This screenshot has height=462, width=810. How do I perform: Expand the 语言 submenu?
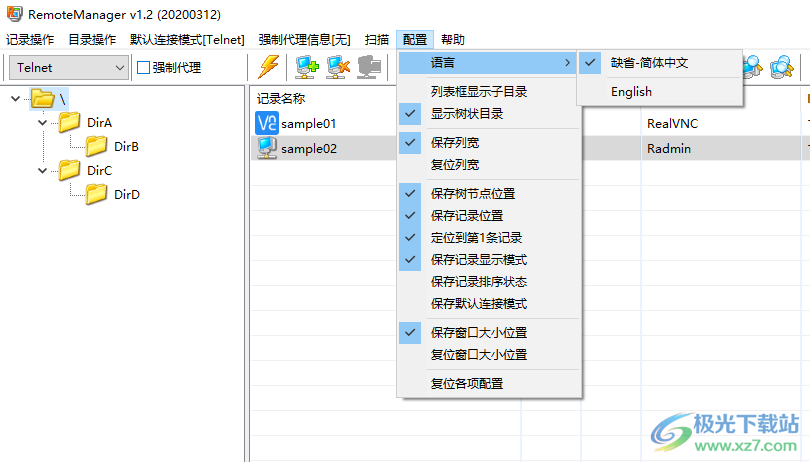489,63
